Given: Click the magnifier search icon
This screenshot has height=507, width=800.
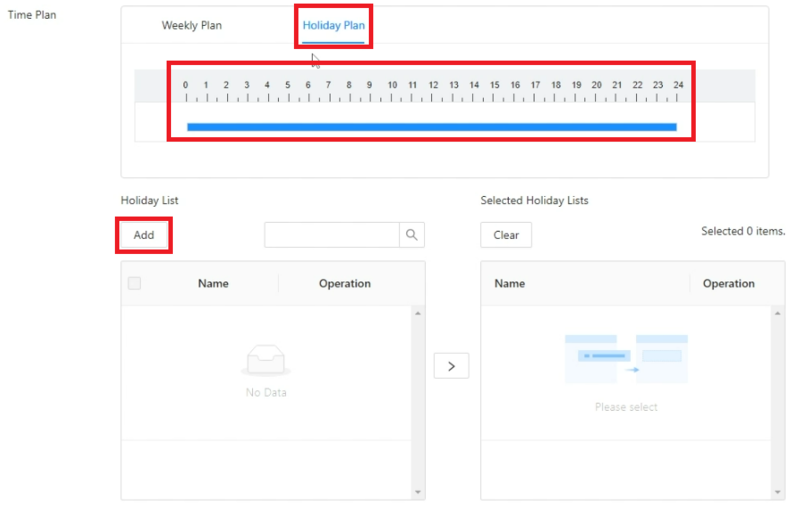Looking at the screenshot, I should (412, 235).
